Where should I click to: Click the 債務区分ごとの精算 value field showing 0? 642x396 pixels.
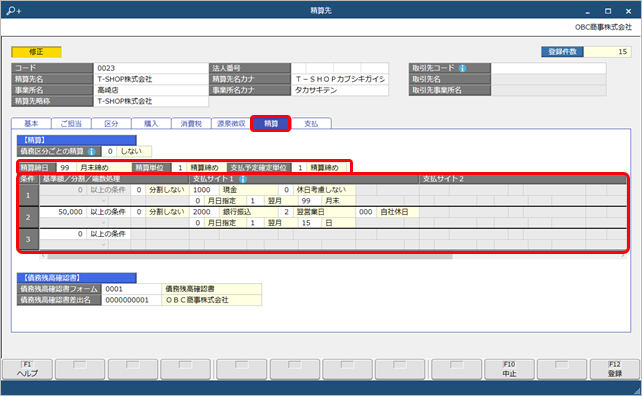click(x=109, y=152)
